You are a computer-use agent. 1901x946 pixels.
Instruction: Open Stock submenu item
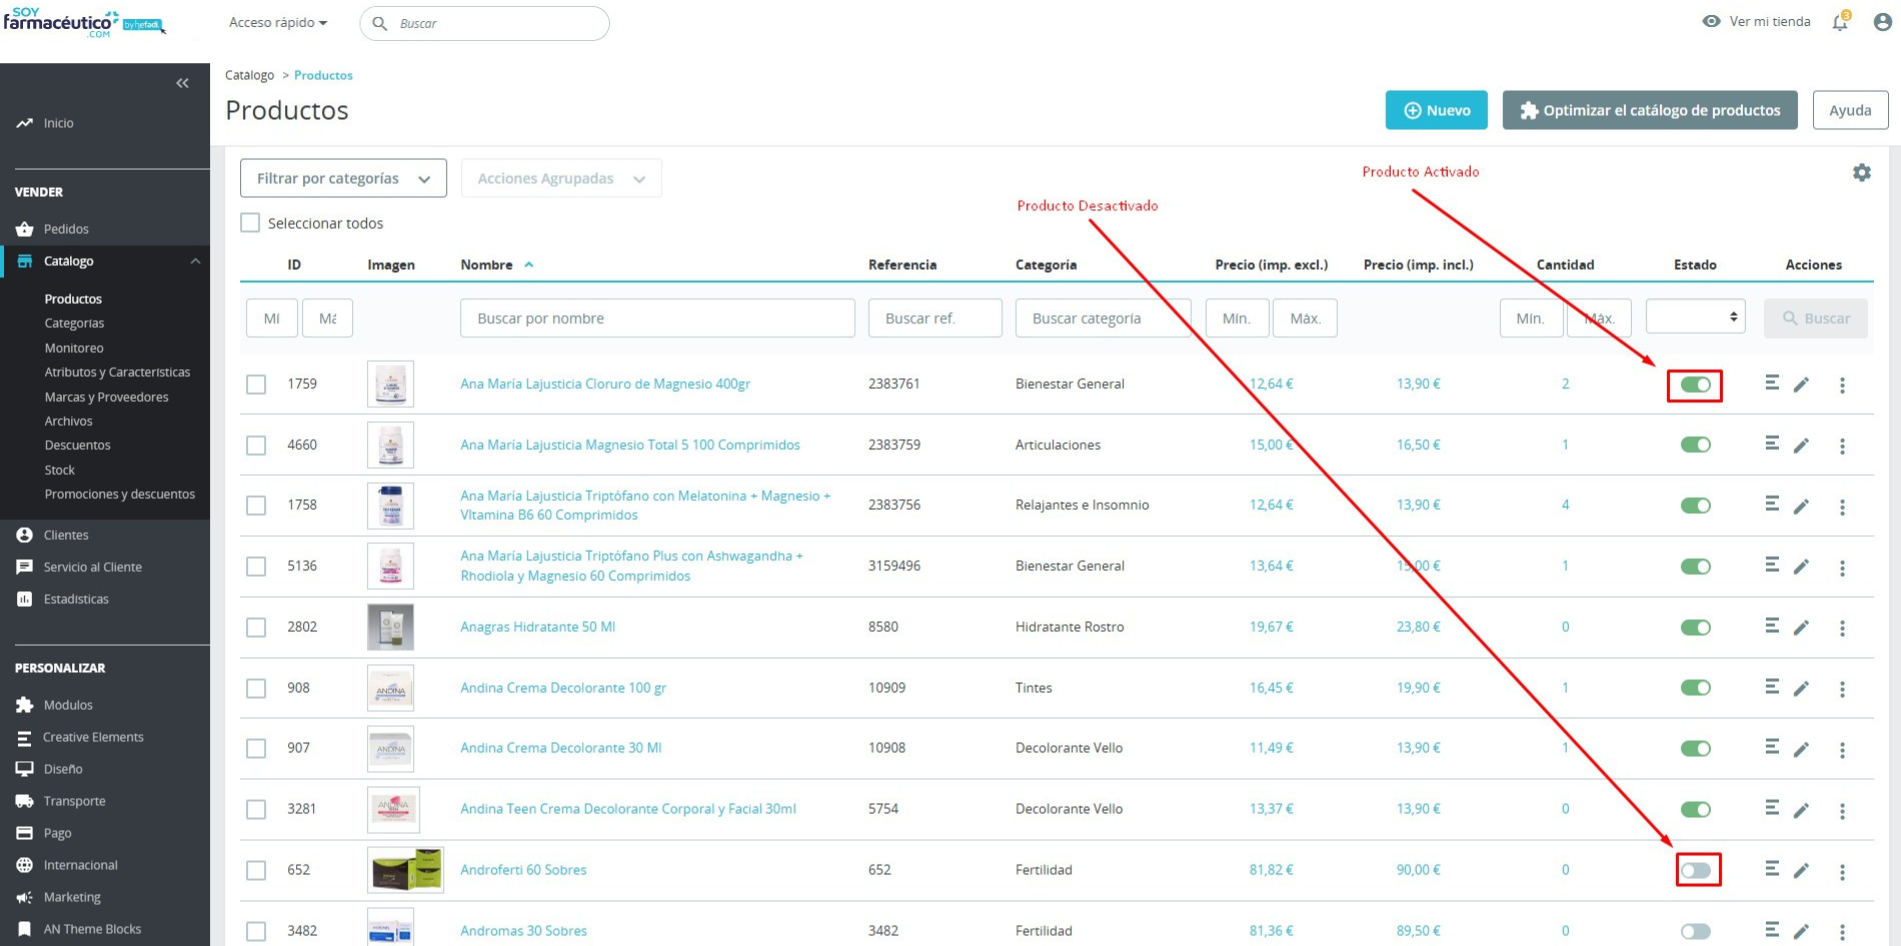59,470
